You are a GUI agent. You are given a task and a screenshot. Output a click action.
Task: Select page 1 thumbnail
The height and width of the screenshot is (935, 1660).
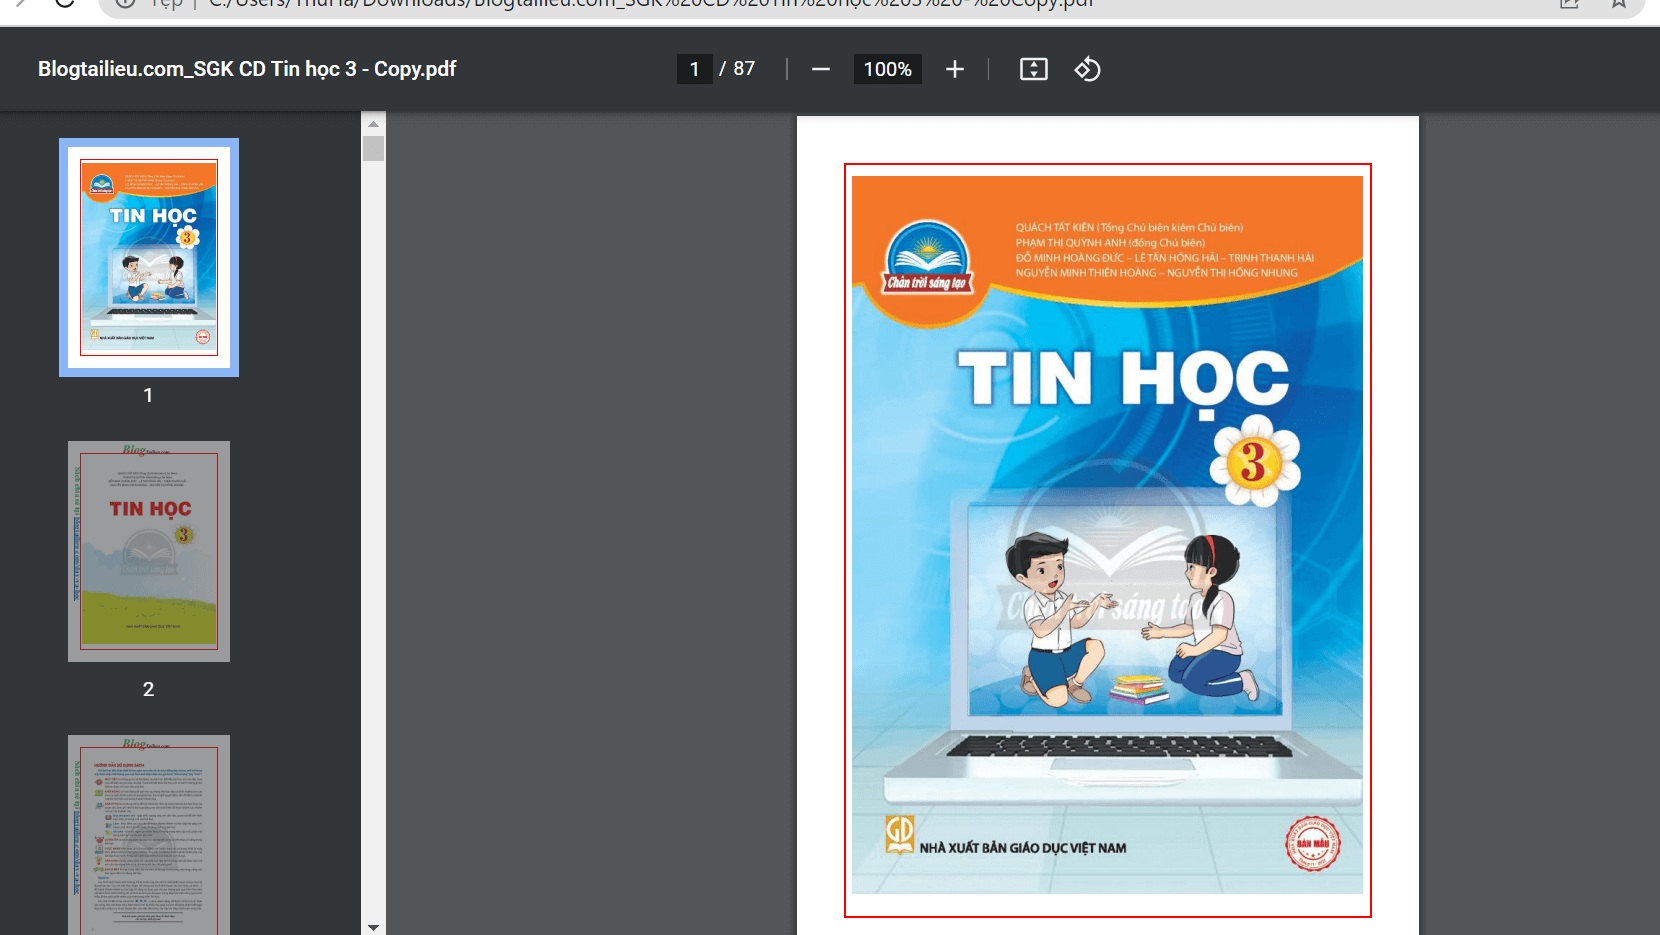[x=149, y=257]
